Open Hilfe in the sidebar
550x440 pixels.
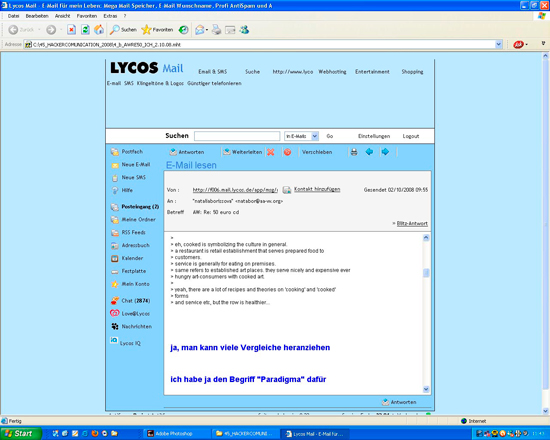click(122, 190)
